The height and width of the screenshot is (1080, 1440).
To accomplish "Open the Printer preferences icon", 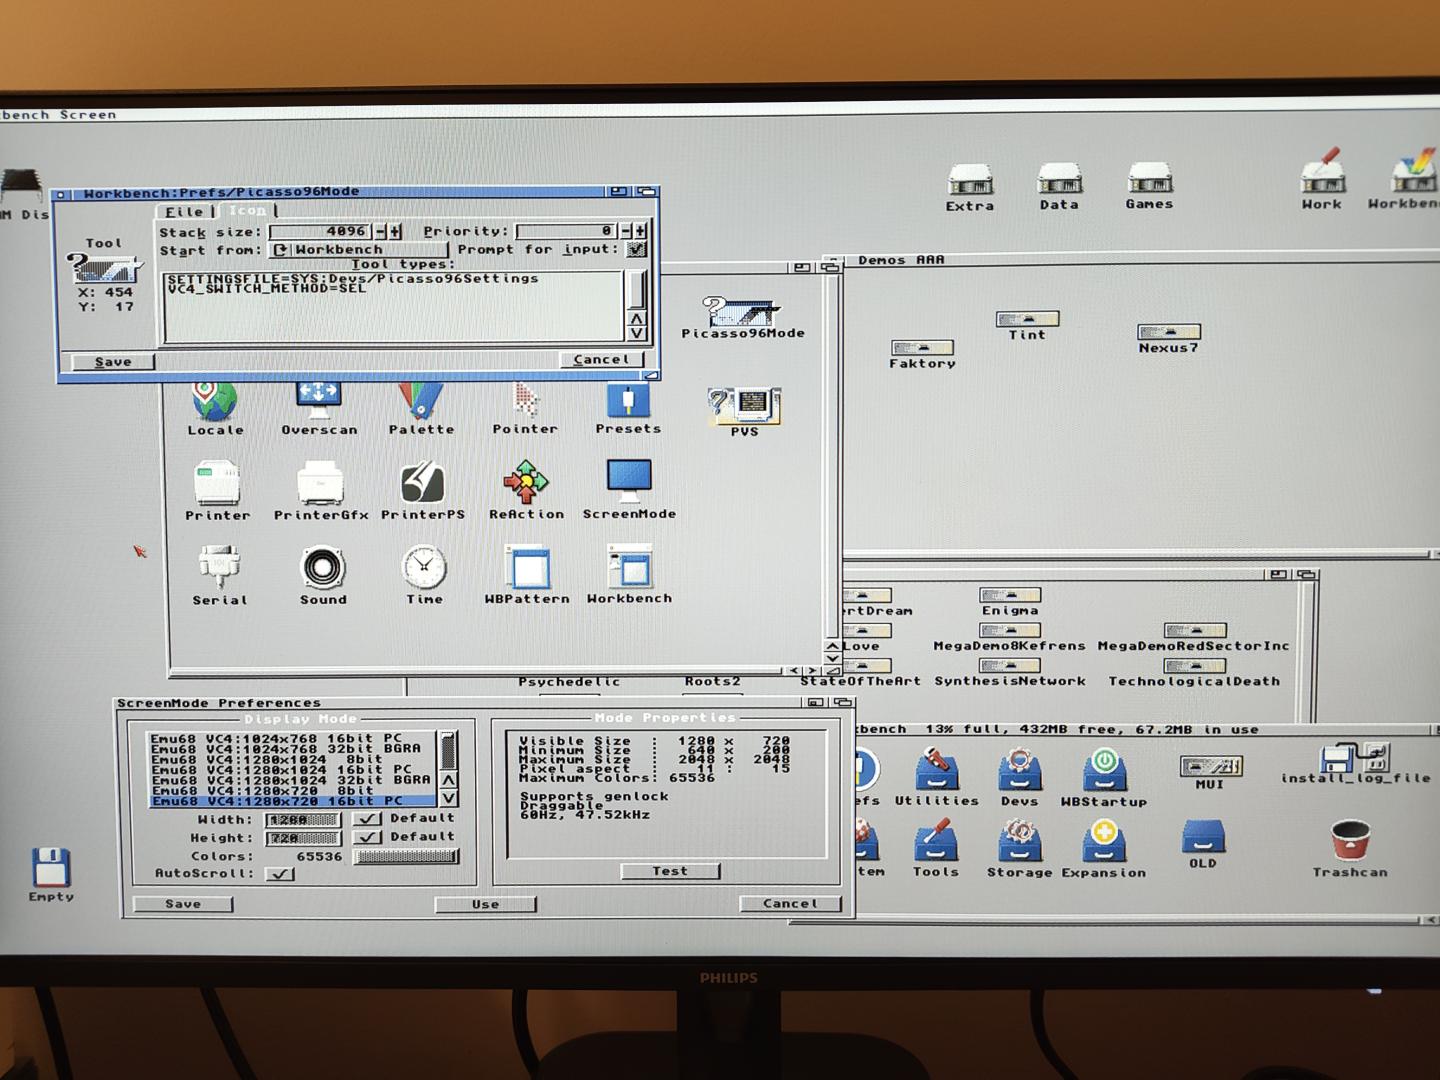I will point(217,484).
